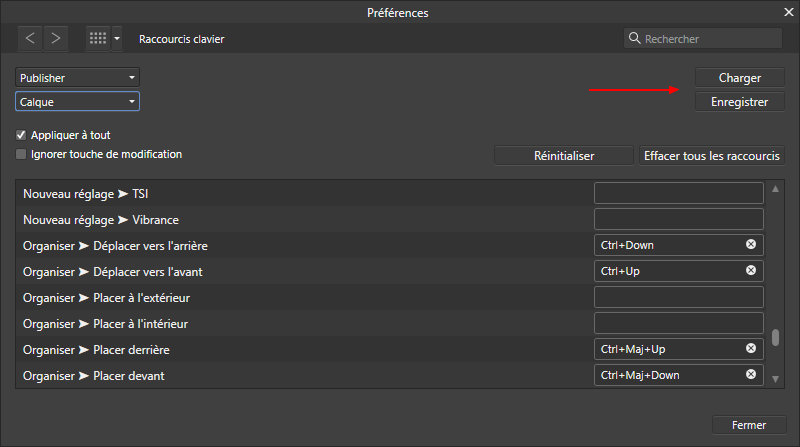Open the Calque category dropdown
The width and height of the screenshot is (800, 447).
pos(78,102)
